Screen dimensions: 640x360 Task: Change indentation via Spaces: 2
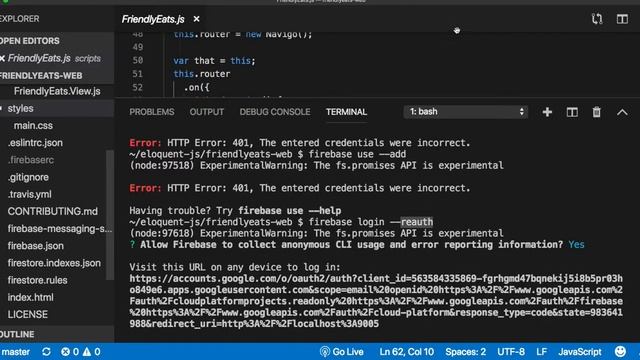click(x=465, y=351)
